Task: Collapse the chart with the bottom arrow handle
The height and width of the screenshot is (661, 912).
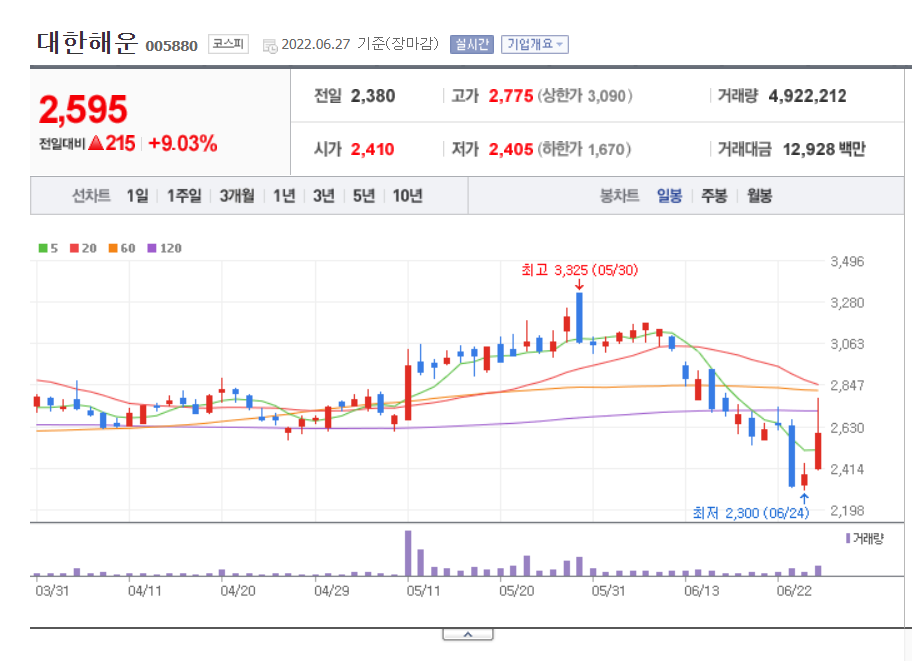Action: [468, 634]
